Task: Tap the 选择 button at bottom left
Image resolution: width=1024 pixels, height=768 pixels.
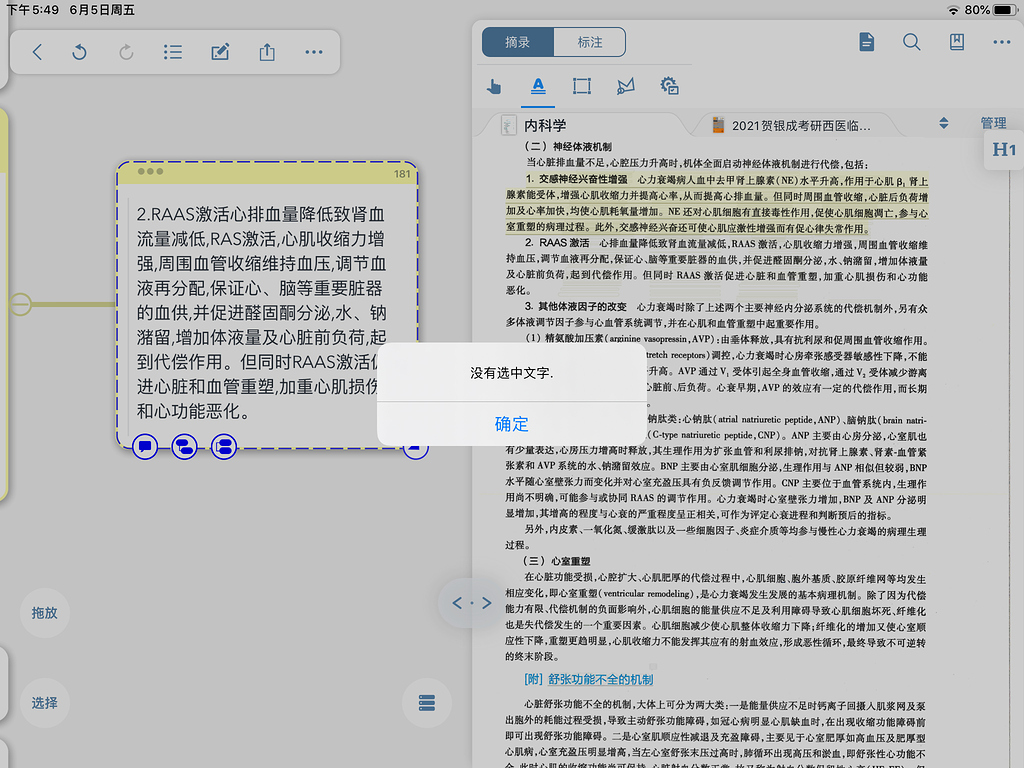Action: coord(43,703)
